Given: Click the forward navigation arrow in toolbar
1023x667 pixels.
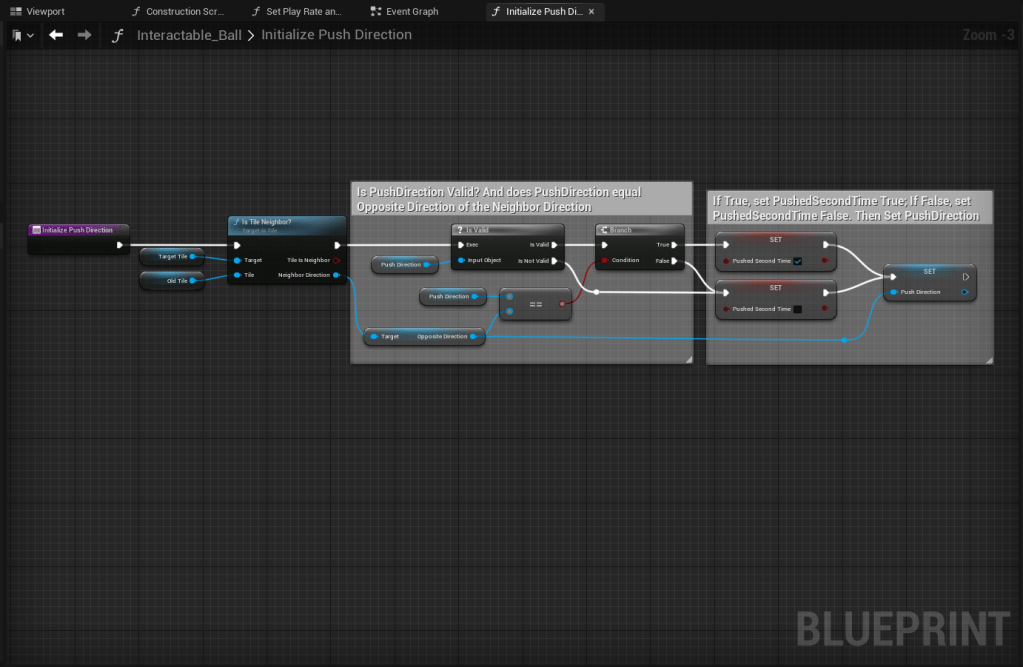Looking at the screenshot, I should (84, 35).
